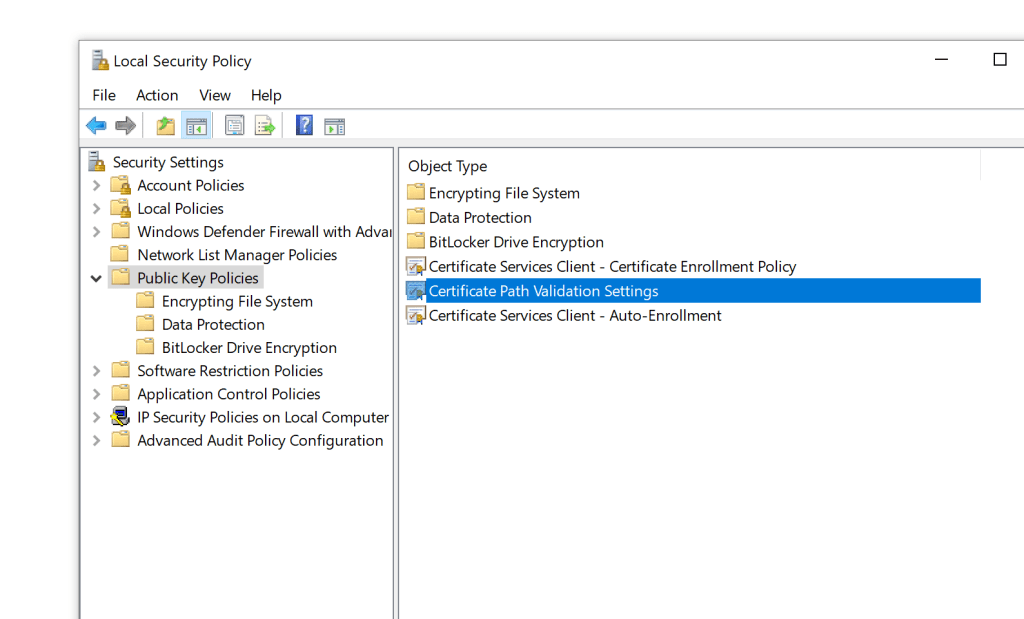Click the Object Type column header
Image resolution: width=1024 pixels, height=619 pixels.
pyautogui.click(x=448, y=167)
